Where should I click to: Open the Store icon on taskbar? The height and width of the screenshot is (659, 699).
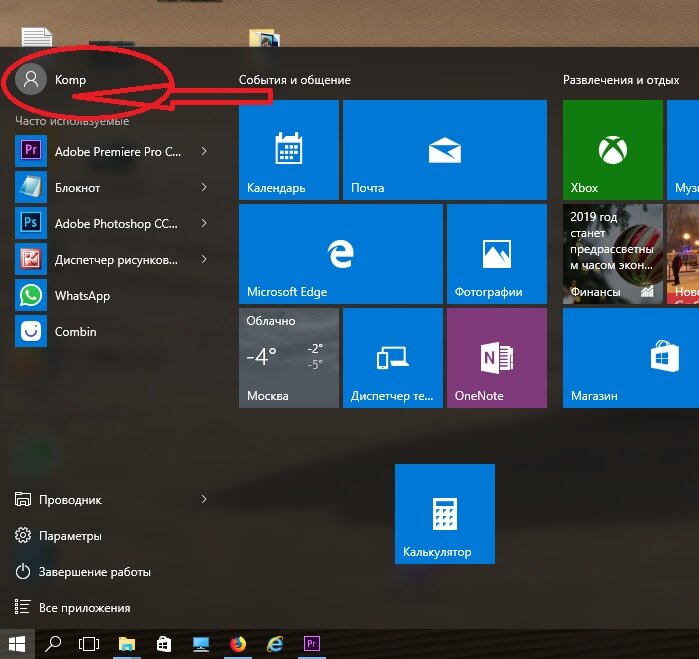pyautogui.click(x=164, y=644)
